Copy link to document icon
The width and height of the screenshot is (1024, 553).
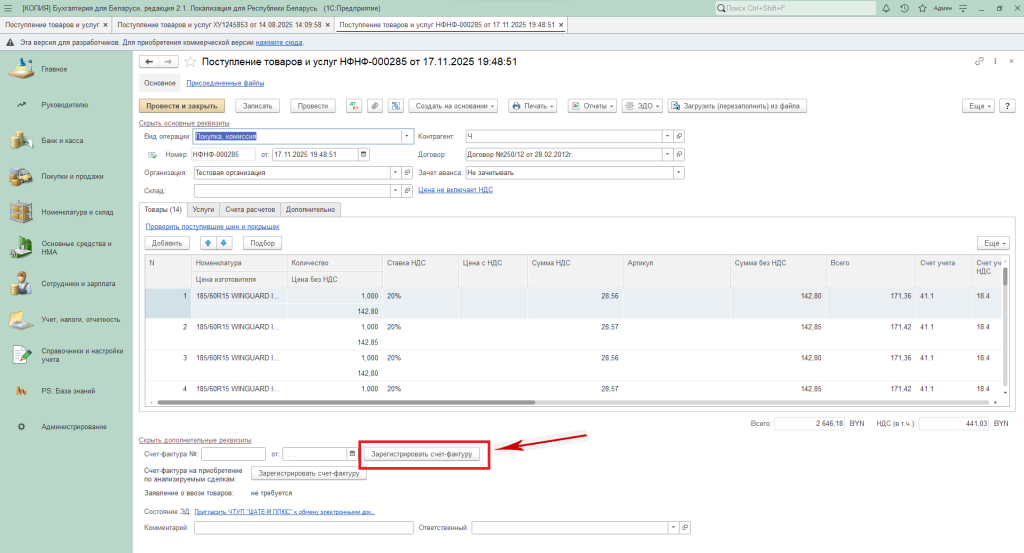pyautogui.click(x=979, y=62)
